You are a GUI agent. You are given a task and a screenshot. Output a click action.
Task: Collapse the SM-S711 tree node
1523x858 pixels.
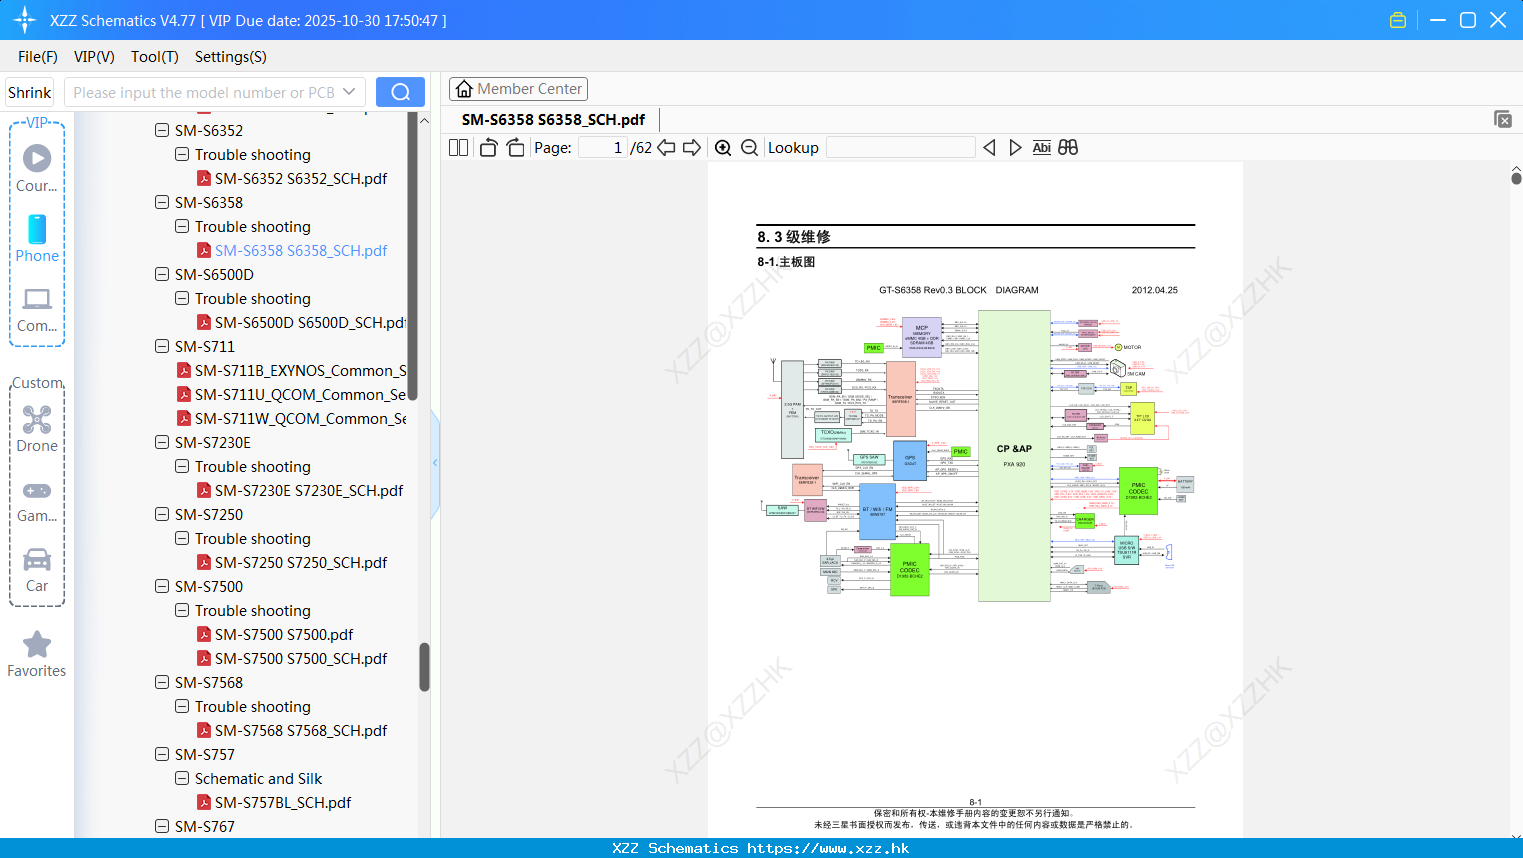point(162,346)
